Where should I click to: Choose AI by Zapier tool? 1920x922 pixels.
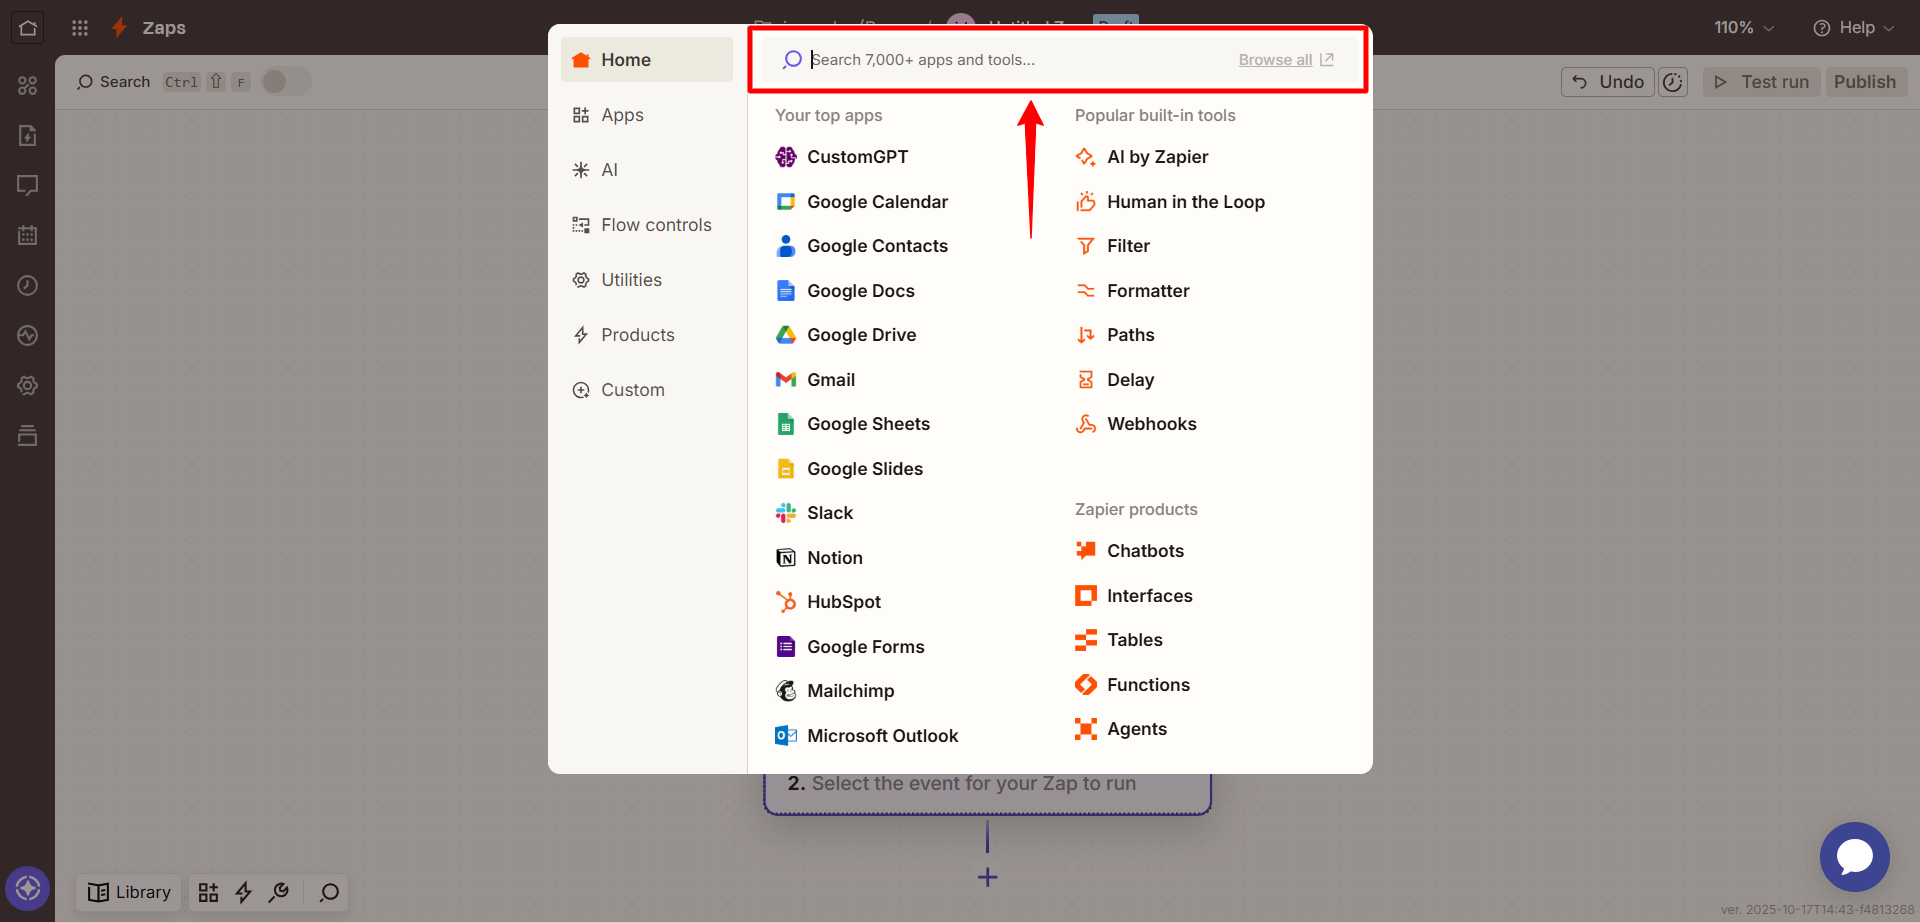[x=1142, y=157]
